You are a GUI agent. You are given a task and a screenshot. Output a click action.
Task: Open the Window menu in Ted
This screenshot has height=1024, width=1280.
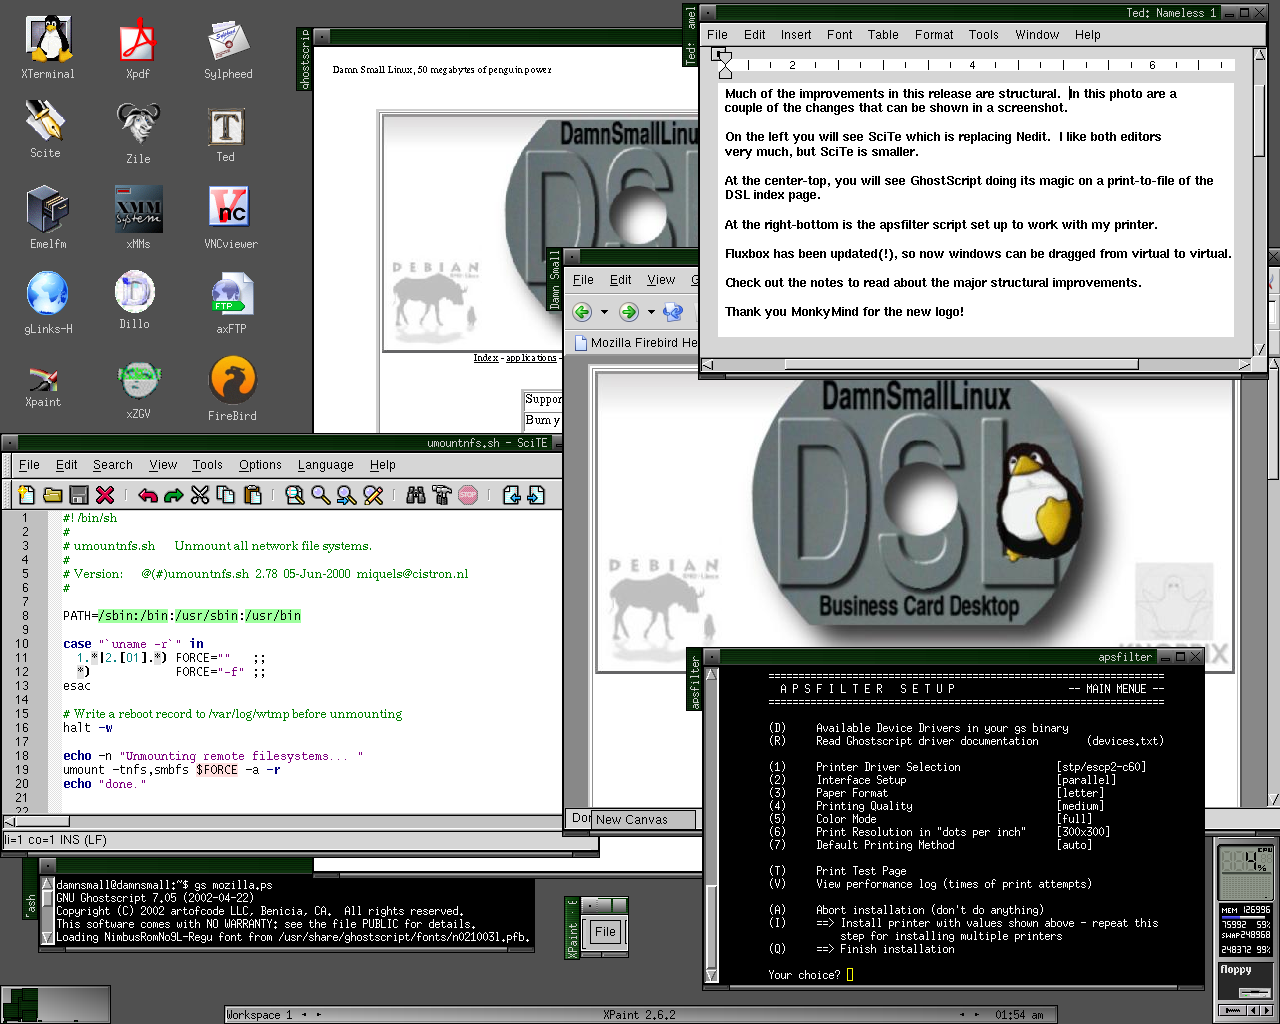tap(1037, 34)
